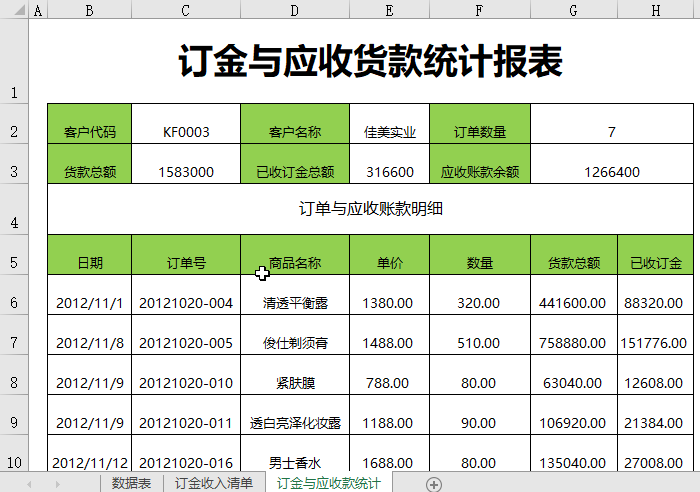Click the previous sheet navigation arrow
The height and width of the screenshot is (492, 700).
tap(30, 484)
